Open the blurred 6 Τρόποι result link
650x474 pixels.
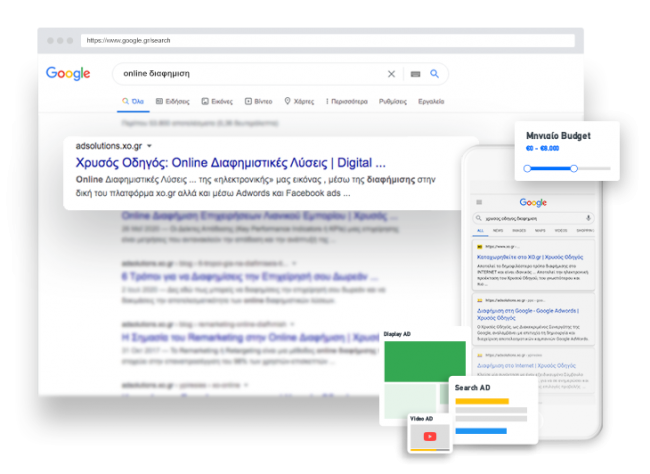click(x=250, y=276)
